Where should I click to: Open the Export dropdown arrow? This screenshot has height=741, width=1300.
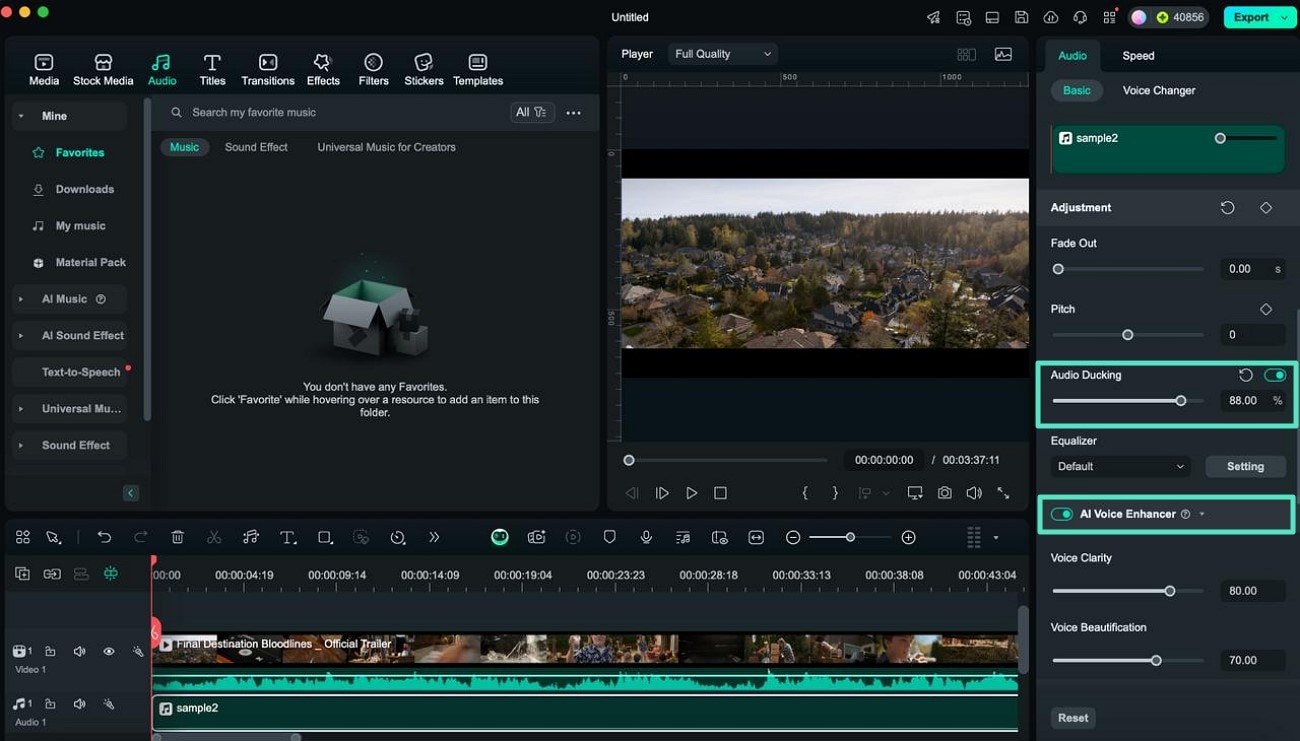coord(1283,17)
